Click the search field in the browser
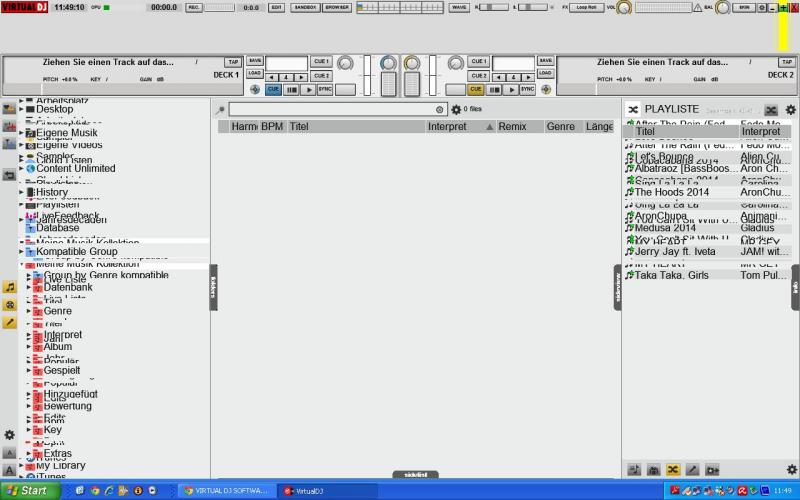 332,110
